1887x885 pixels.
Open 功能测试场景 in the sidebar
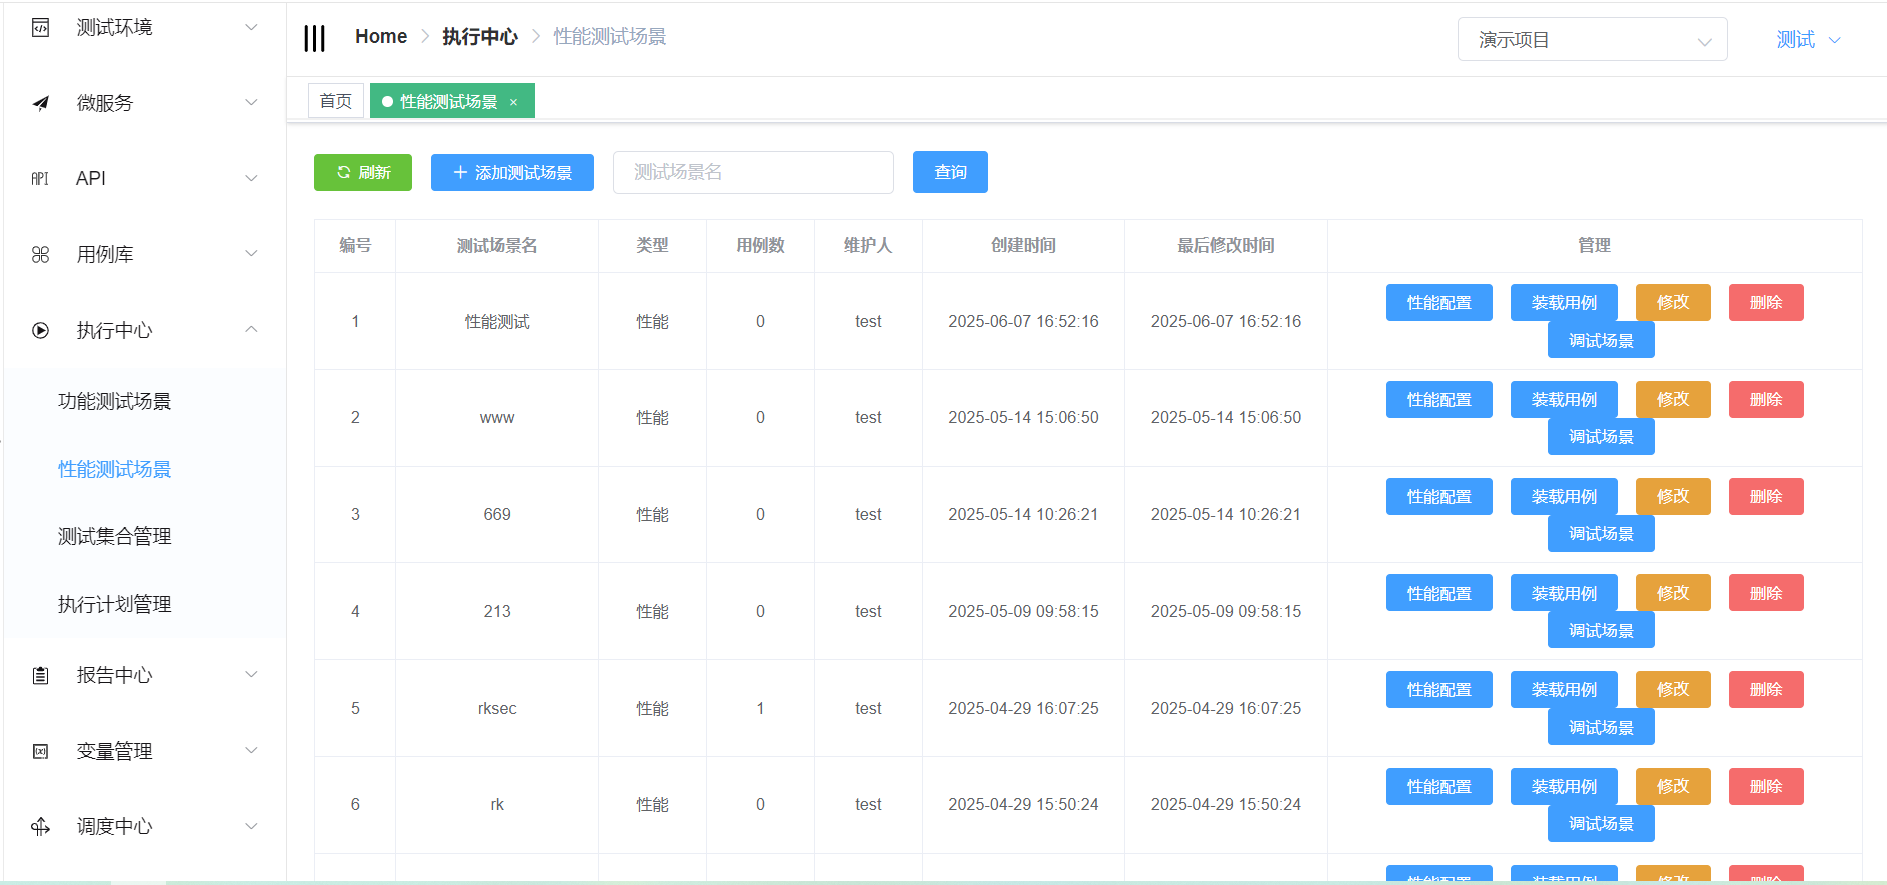[115, 402]
